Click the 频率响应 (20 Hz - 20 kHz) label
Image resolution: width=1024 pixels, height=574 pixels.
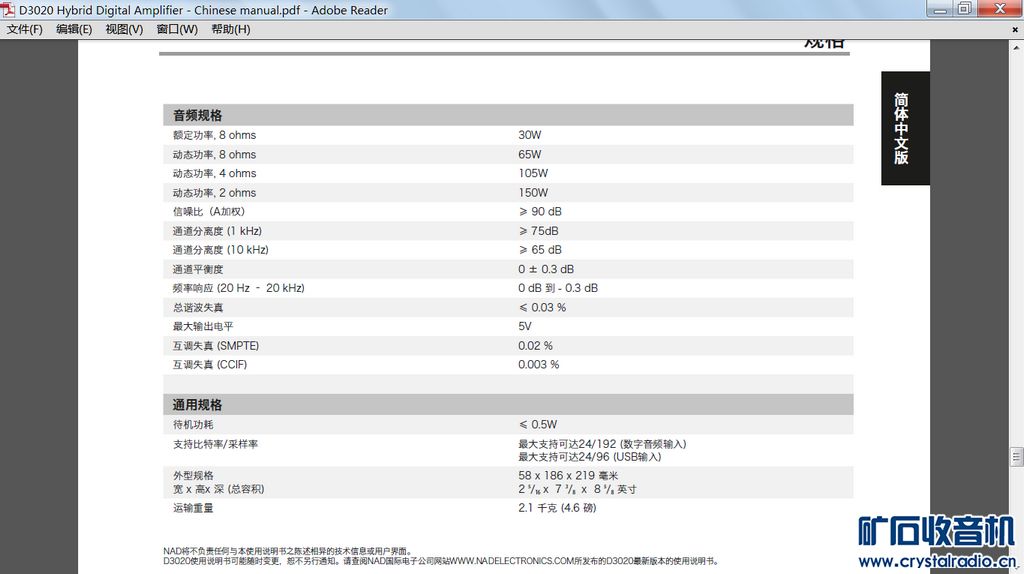pos(238,288)
